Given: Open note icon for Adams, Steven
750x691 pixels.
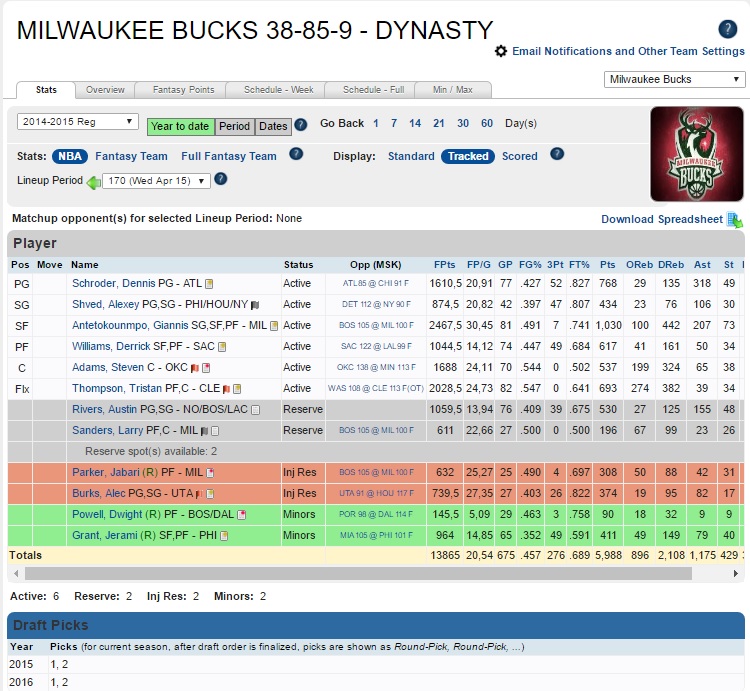Looking at the screenshot, I should pos(206,368).
